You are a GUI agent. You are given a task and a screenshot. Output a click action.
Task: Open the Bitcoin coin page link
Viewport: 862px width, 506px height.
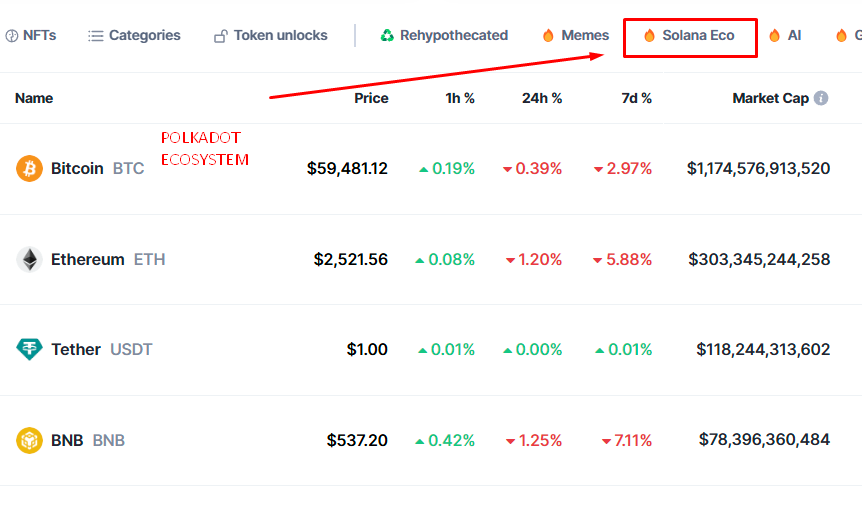pos(77,168)
